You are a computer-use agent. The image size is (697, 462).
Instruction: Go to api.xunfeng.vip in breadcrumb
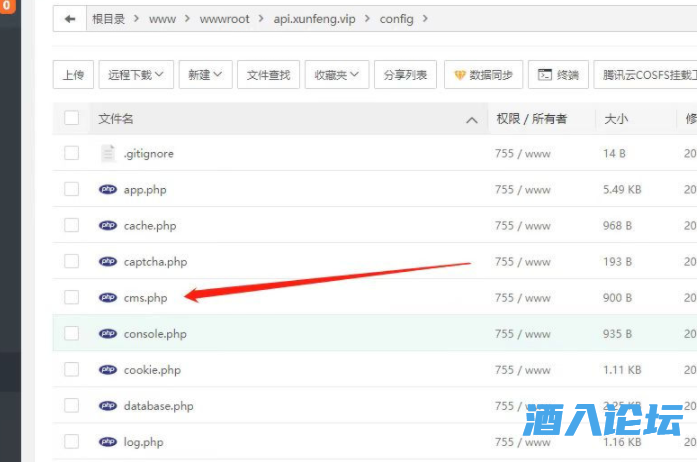click(x=314, y=19)
